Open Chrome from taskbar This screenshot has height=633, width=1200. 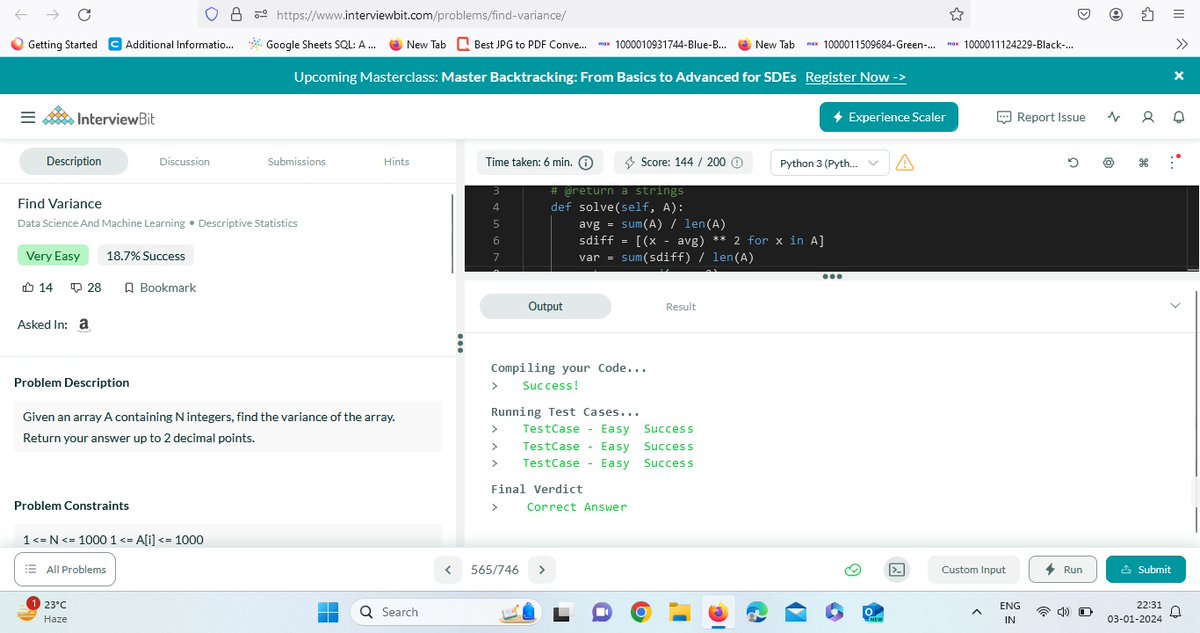(641, 611)
